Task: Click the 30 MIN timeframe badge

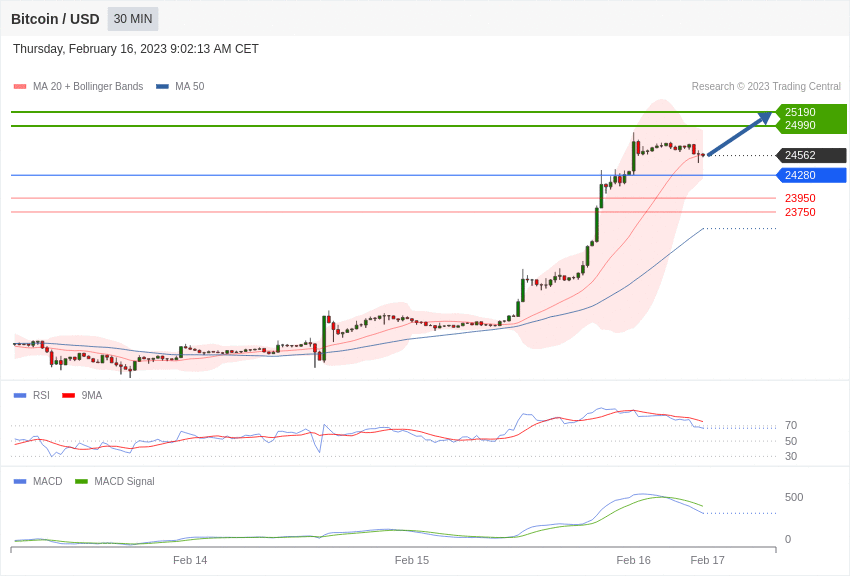Action: [x=133, y=19]
